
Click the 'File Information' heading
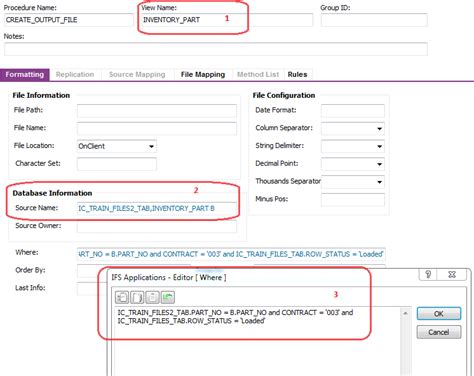(41, 95)
